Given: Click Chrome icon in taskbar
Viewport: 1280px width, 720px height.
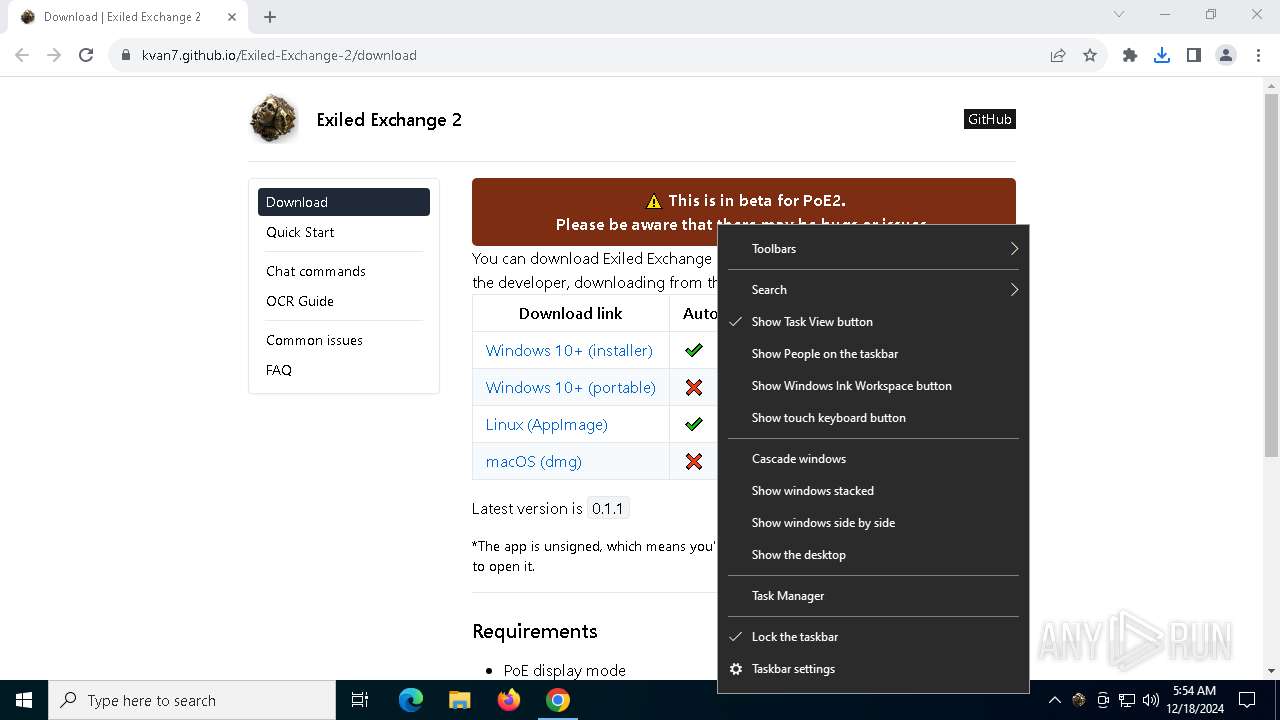Looking at the screenshot, I should click(x=557, y=700).
